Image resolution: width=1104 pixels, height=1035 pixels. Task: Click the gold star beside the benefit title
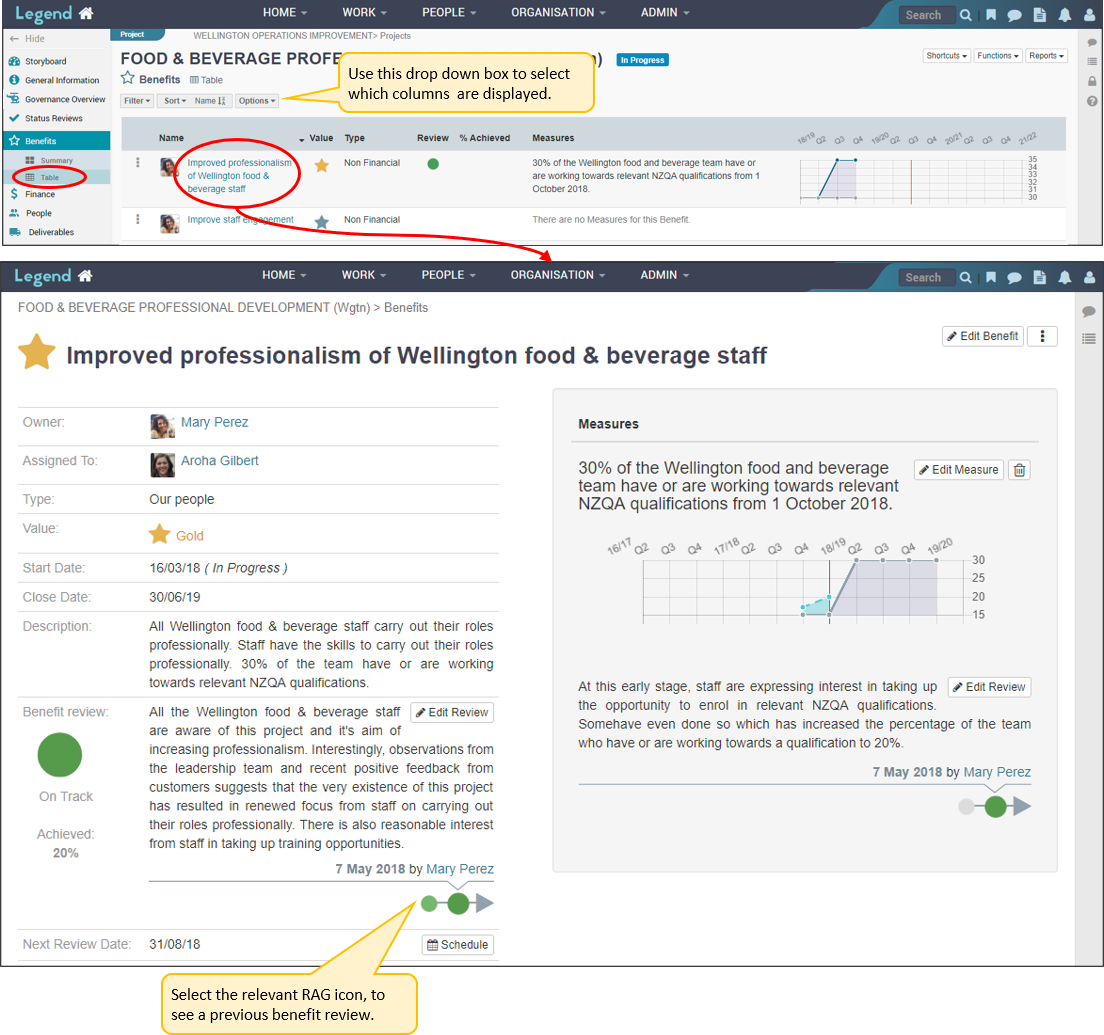37,352
